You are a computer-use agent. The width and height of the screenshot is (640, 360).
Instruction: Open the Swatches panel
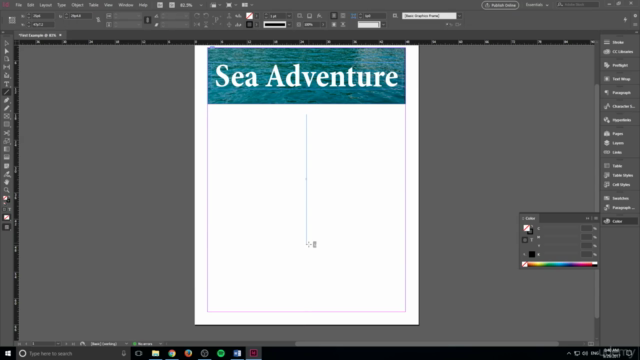619,198
